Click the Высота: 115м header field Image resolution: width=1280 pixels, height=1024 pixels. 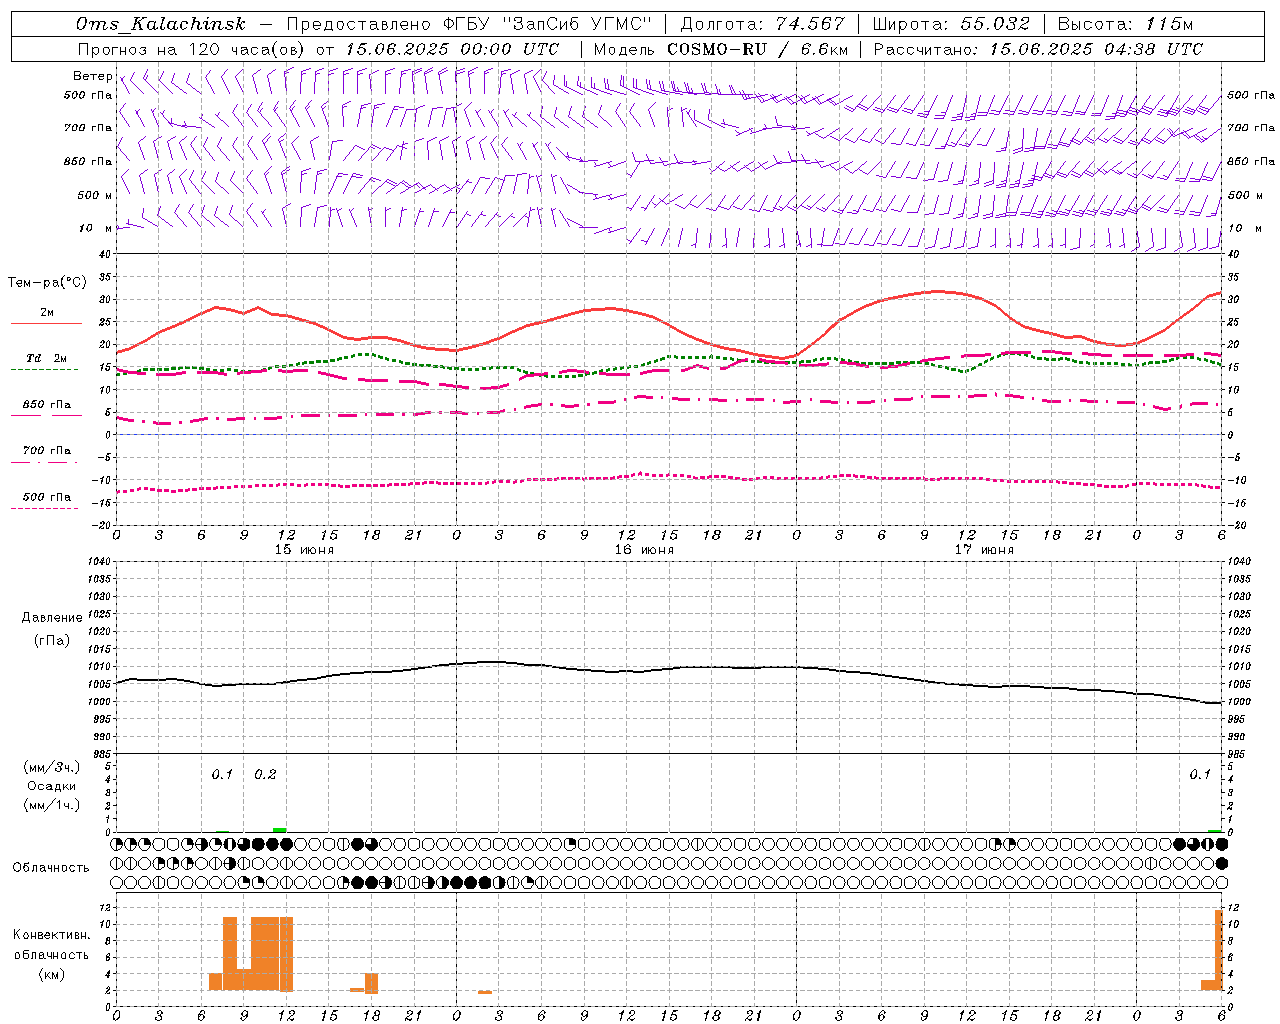[1125, 24]
